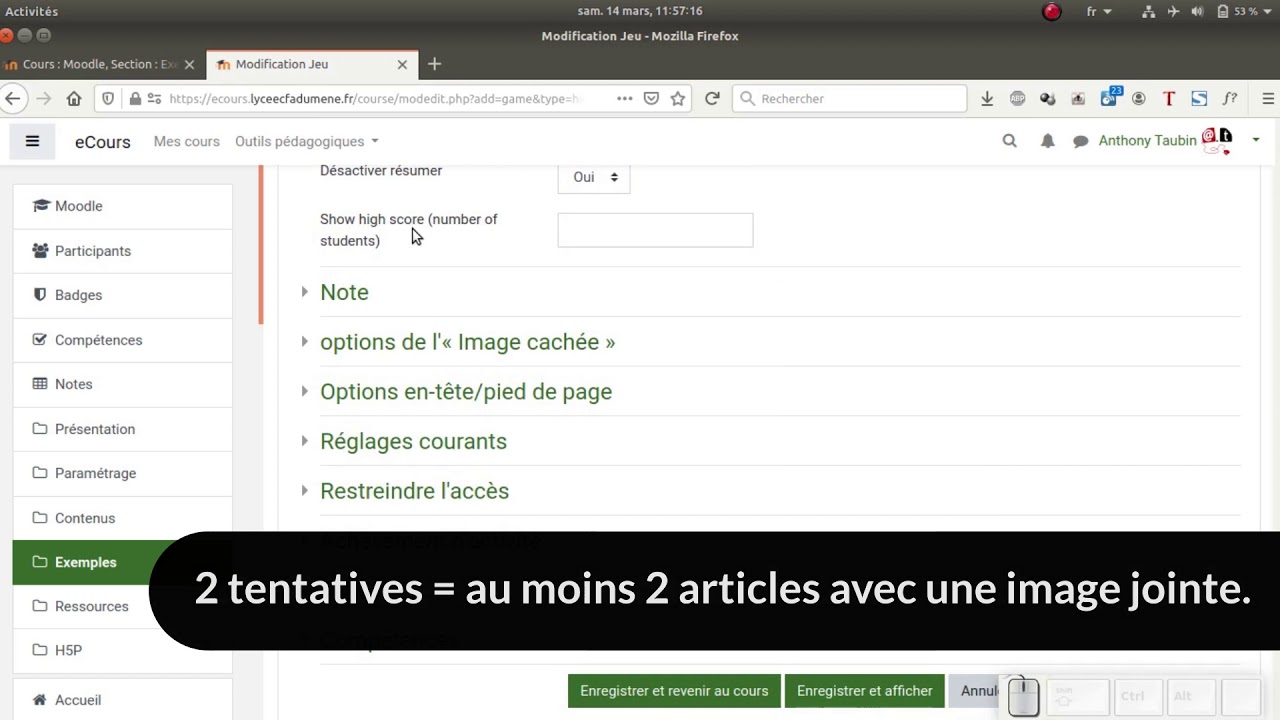Open the red T extension icon
The height and width of the screenshot is (720, 1280).
pyautogui.click(x=1169, y=98)
